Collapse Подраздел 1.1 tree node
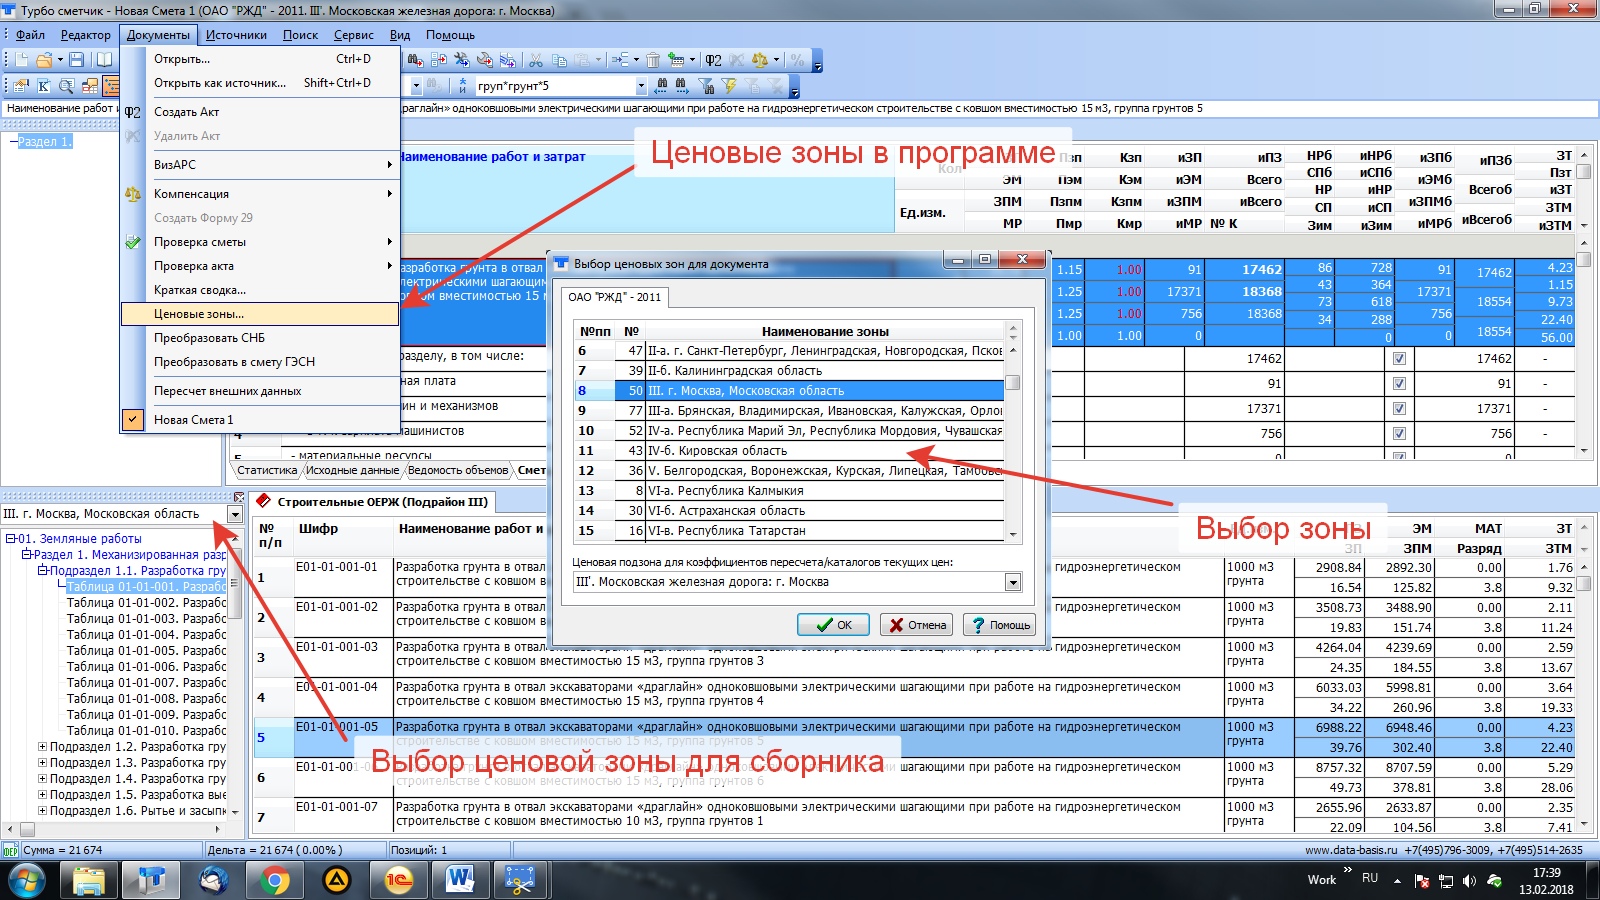Image resolution: width=1600 pixels, height=900 pixels. click(42, 571)
